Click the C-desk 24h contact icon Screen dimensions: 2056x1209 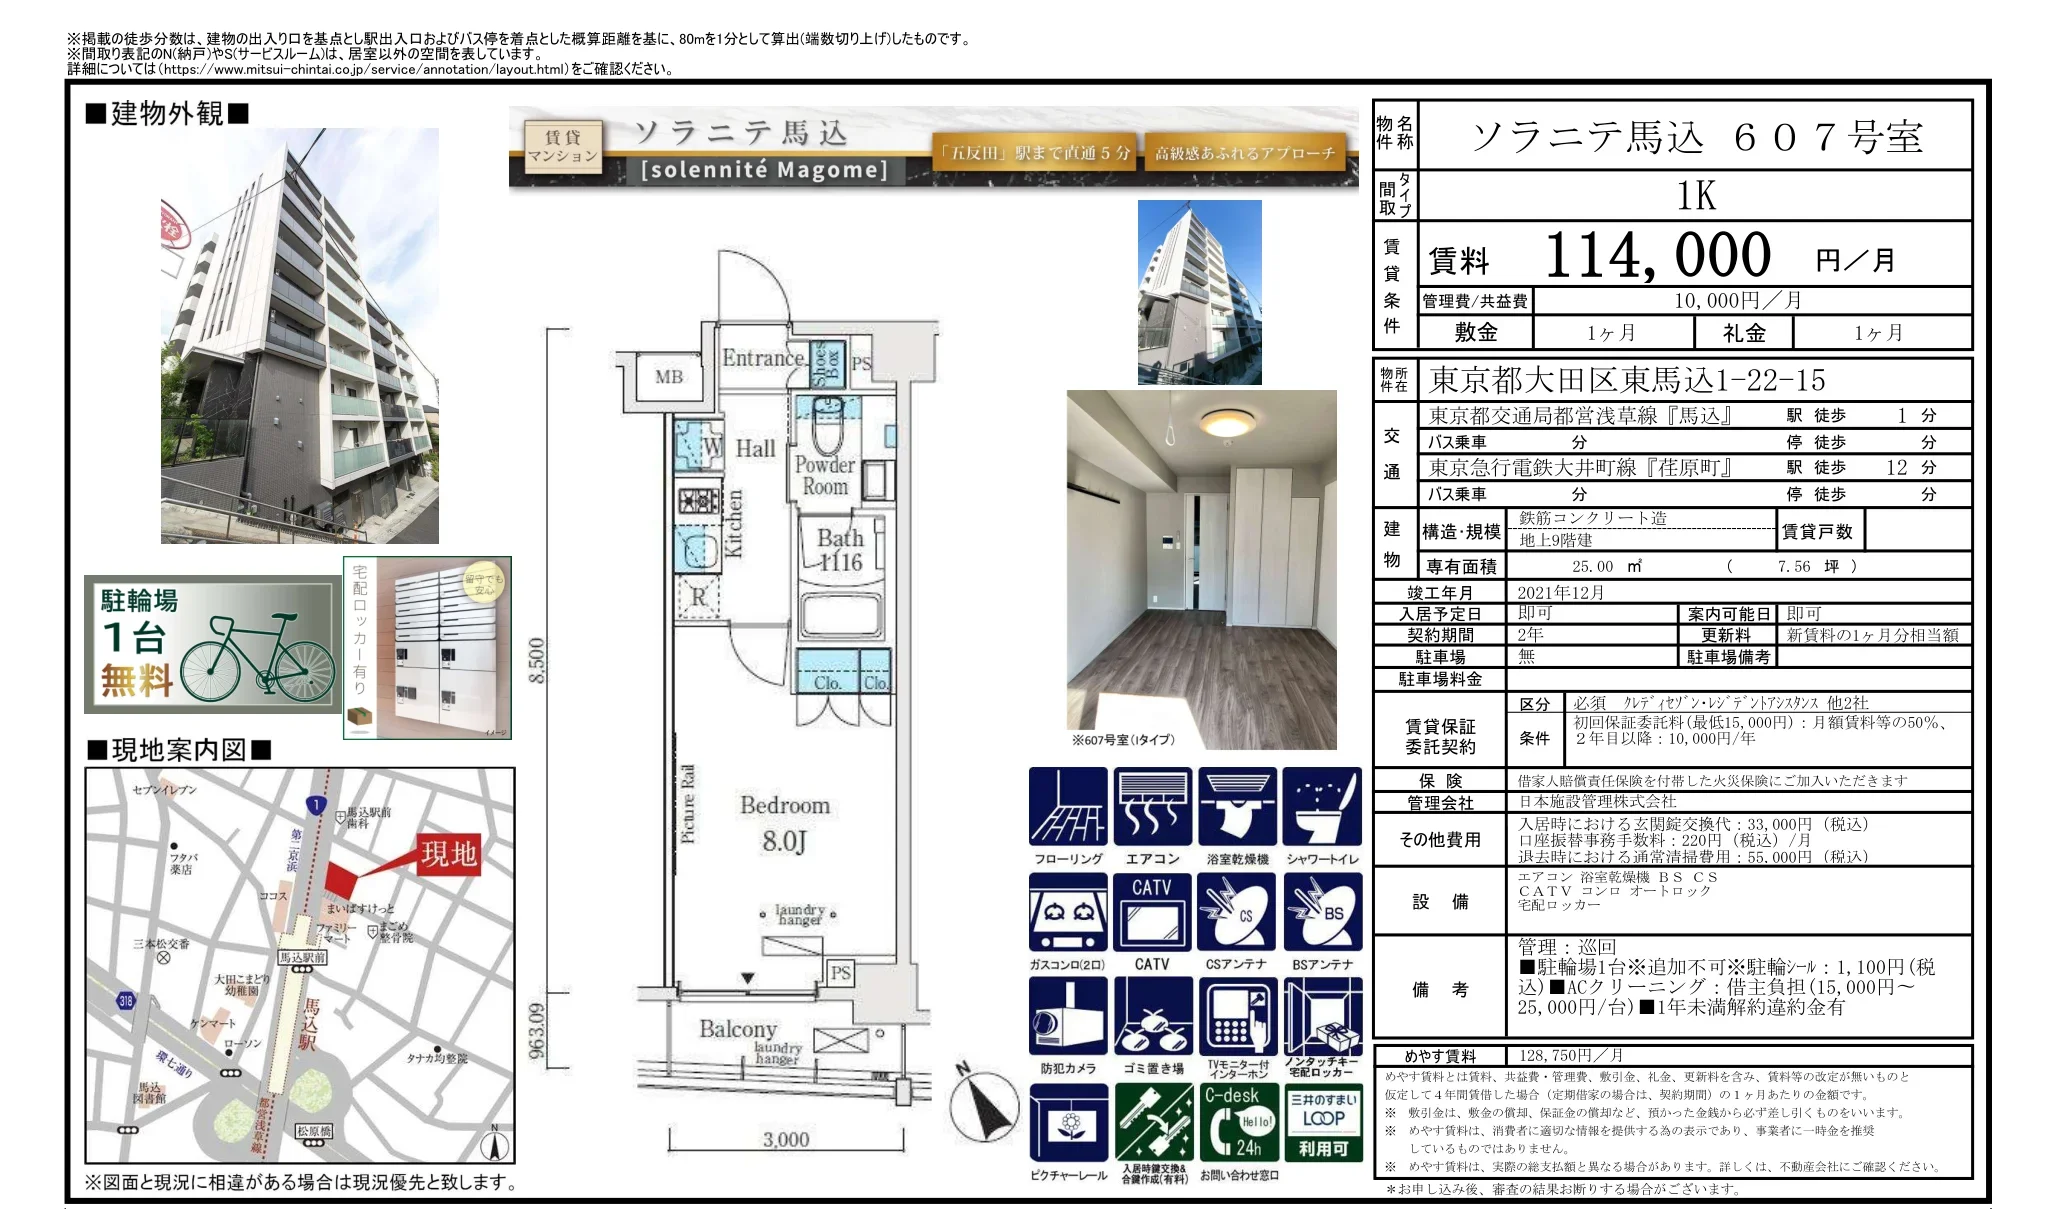coord(1237,1122)
